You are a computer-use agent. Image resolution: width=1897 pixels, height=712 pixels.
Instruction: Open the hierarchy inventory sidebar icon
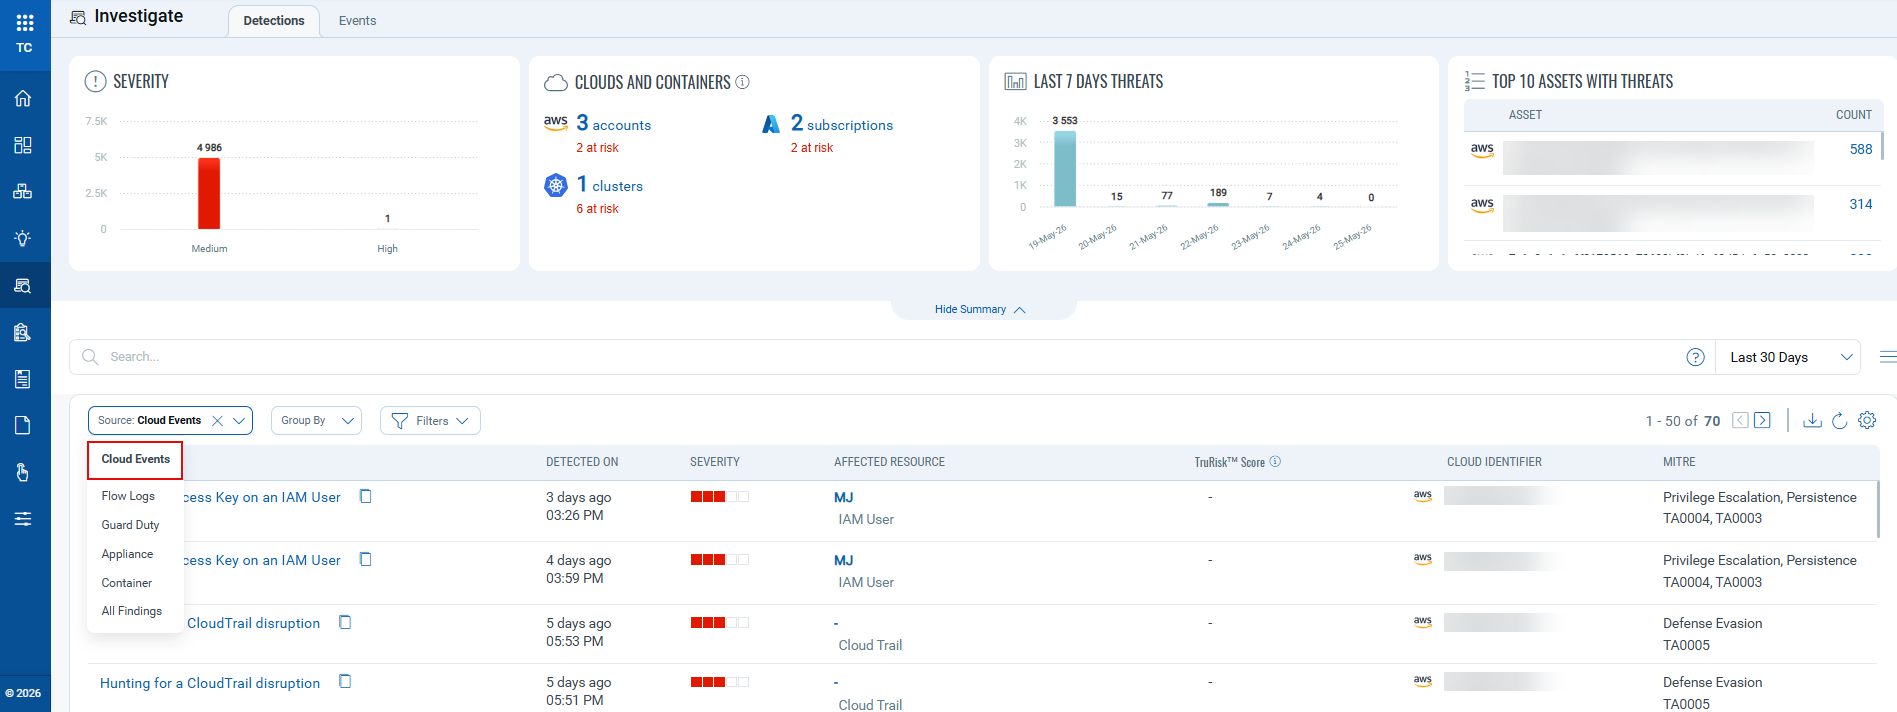tap(23, 191)
